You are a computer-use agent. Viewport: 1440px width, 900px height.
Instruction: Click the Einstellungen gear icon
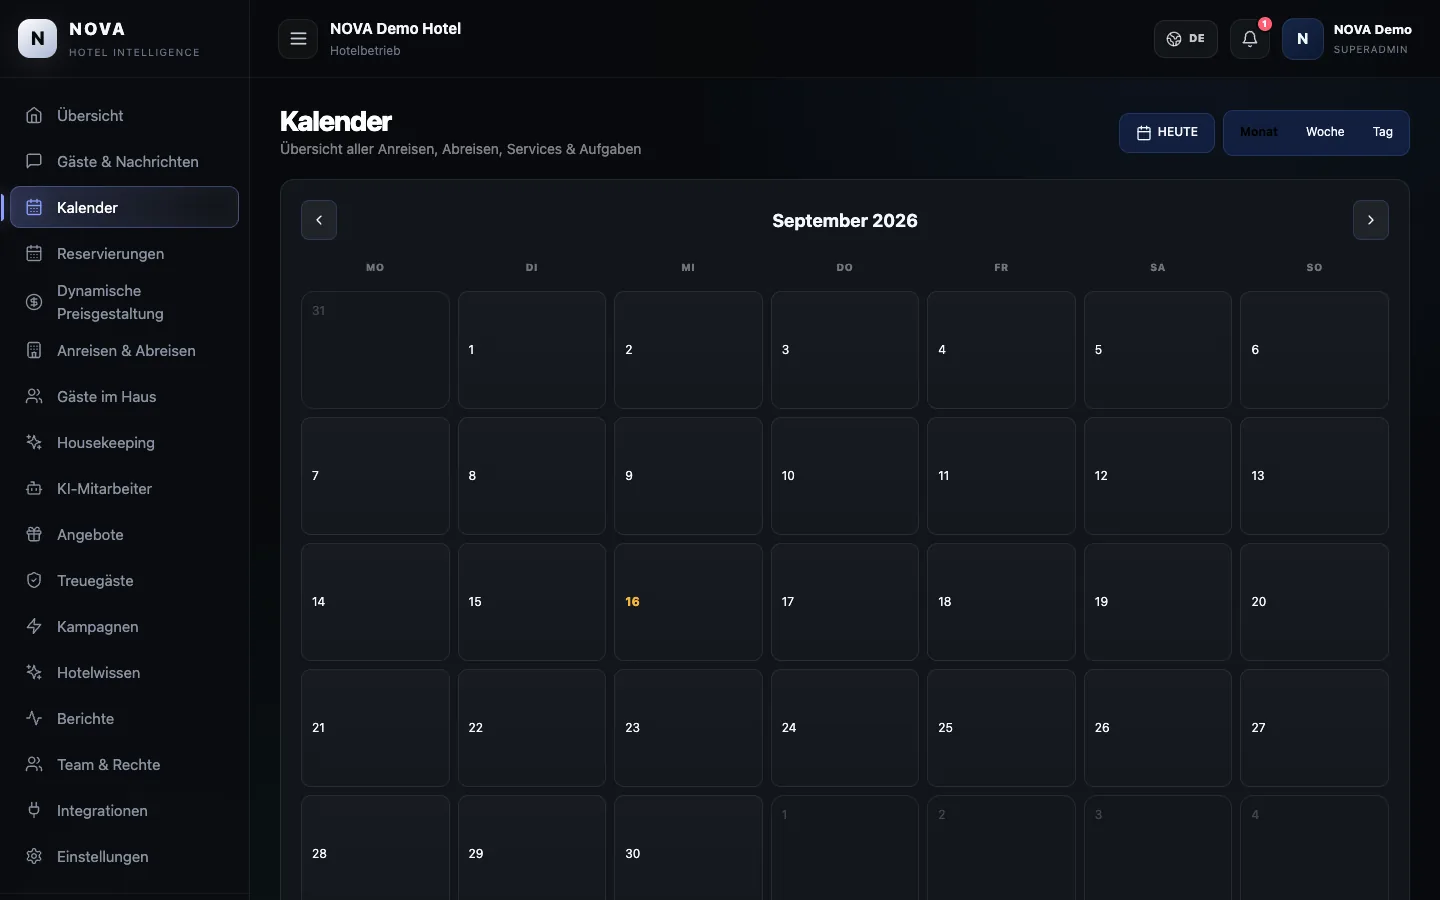click(34, 856)
